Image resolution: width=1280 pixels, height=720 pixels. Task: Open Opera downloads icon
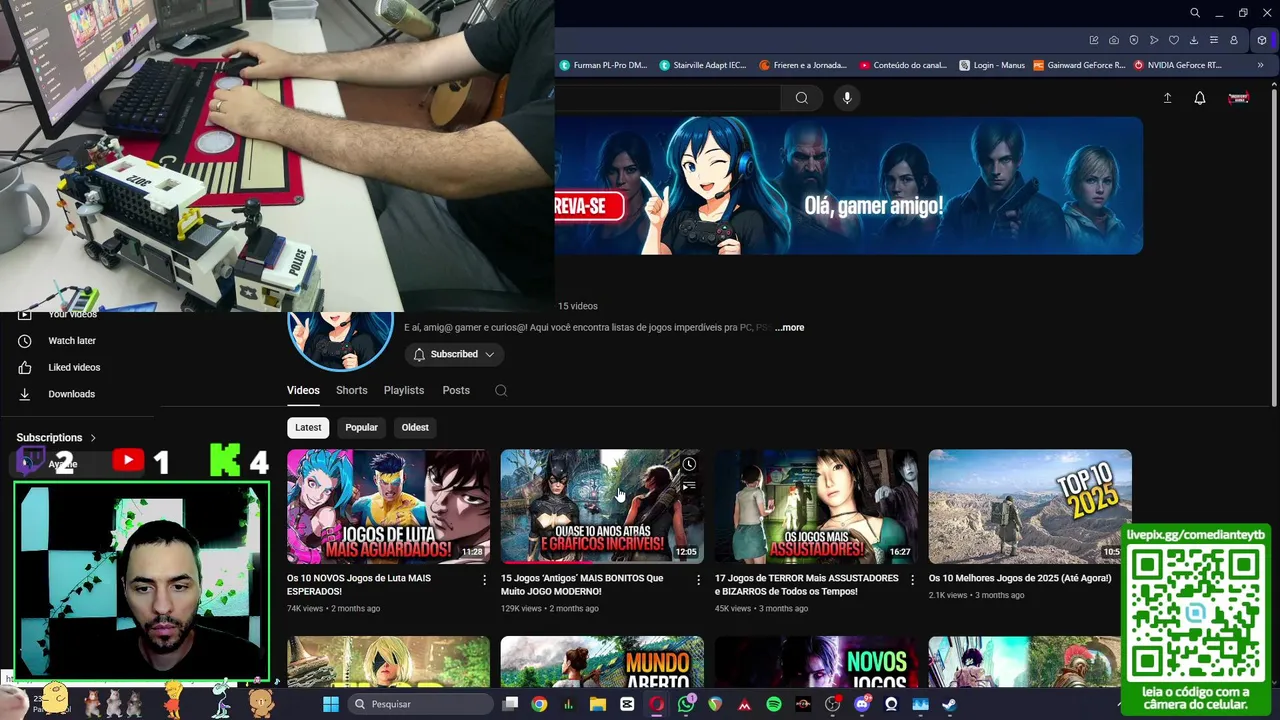pos(1194,40)
